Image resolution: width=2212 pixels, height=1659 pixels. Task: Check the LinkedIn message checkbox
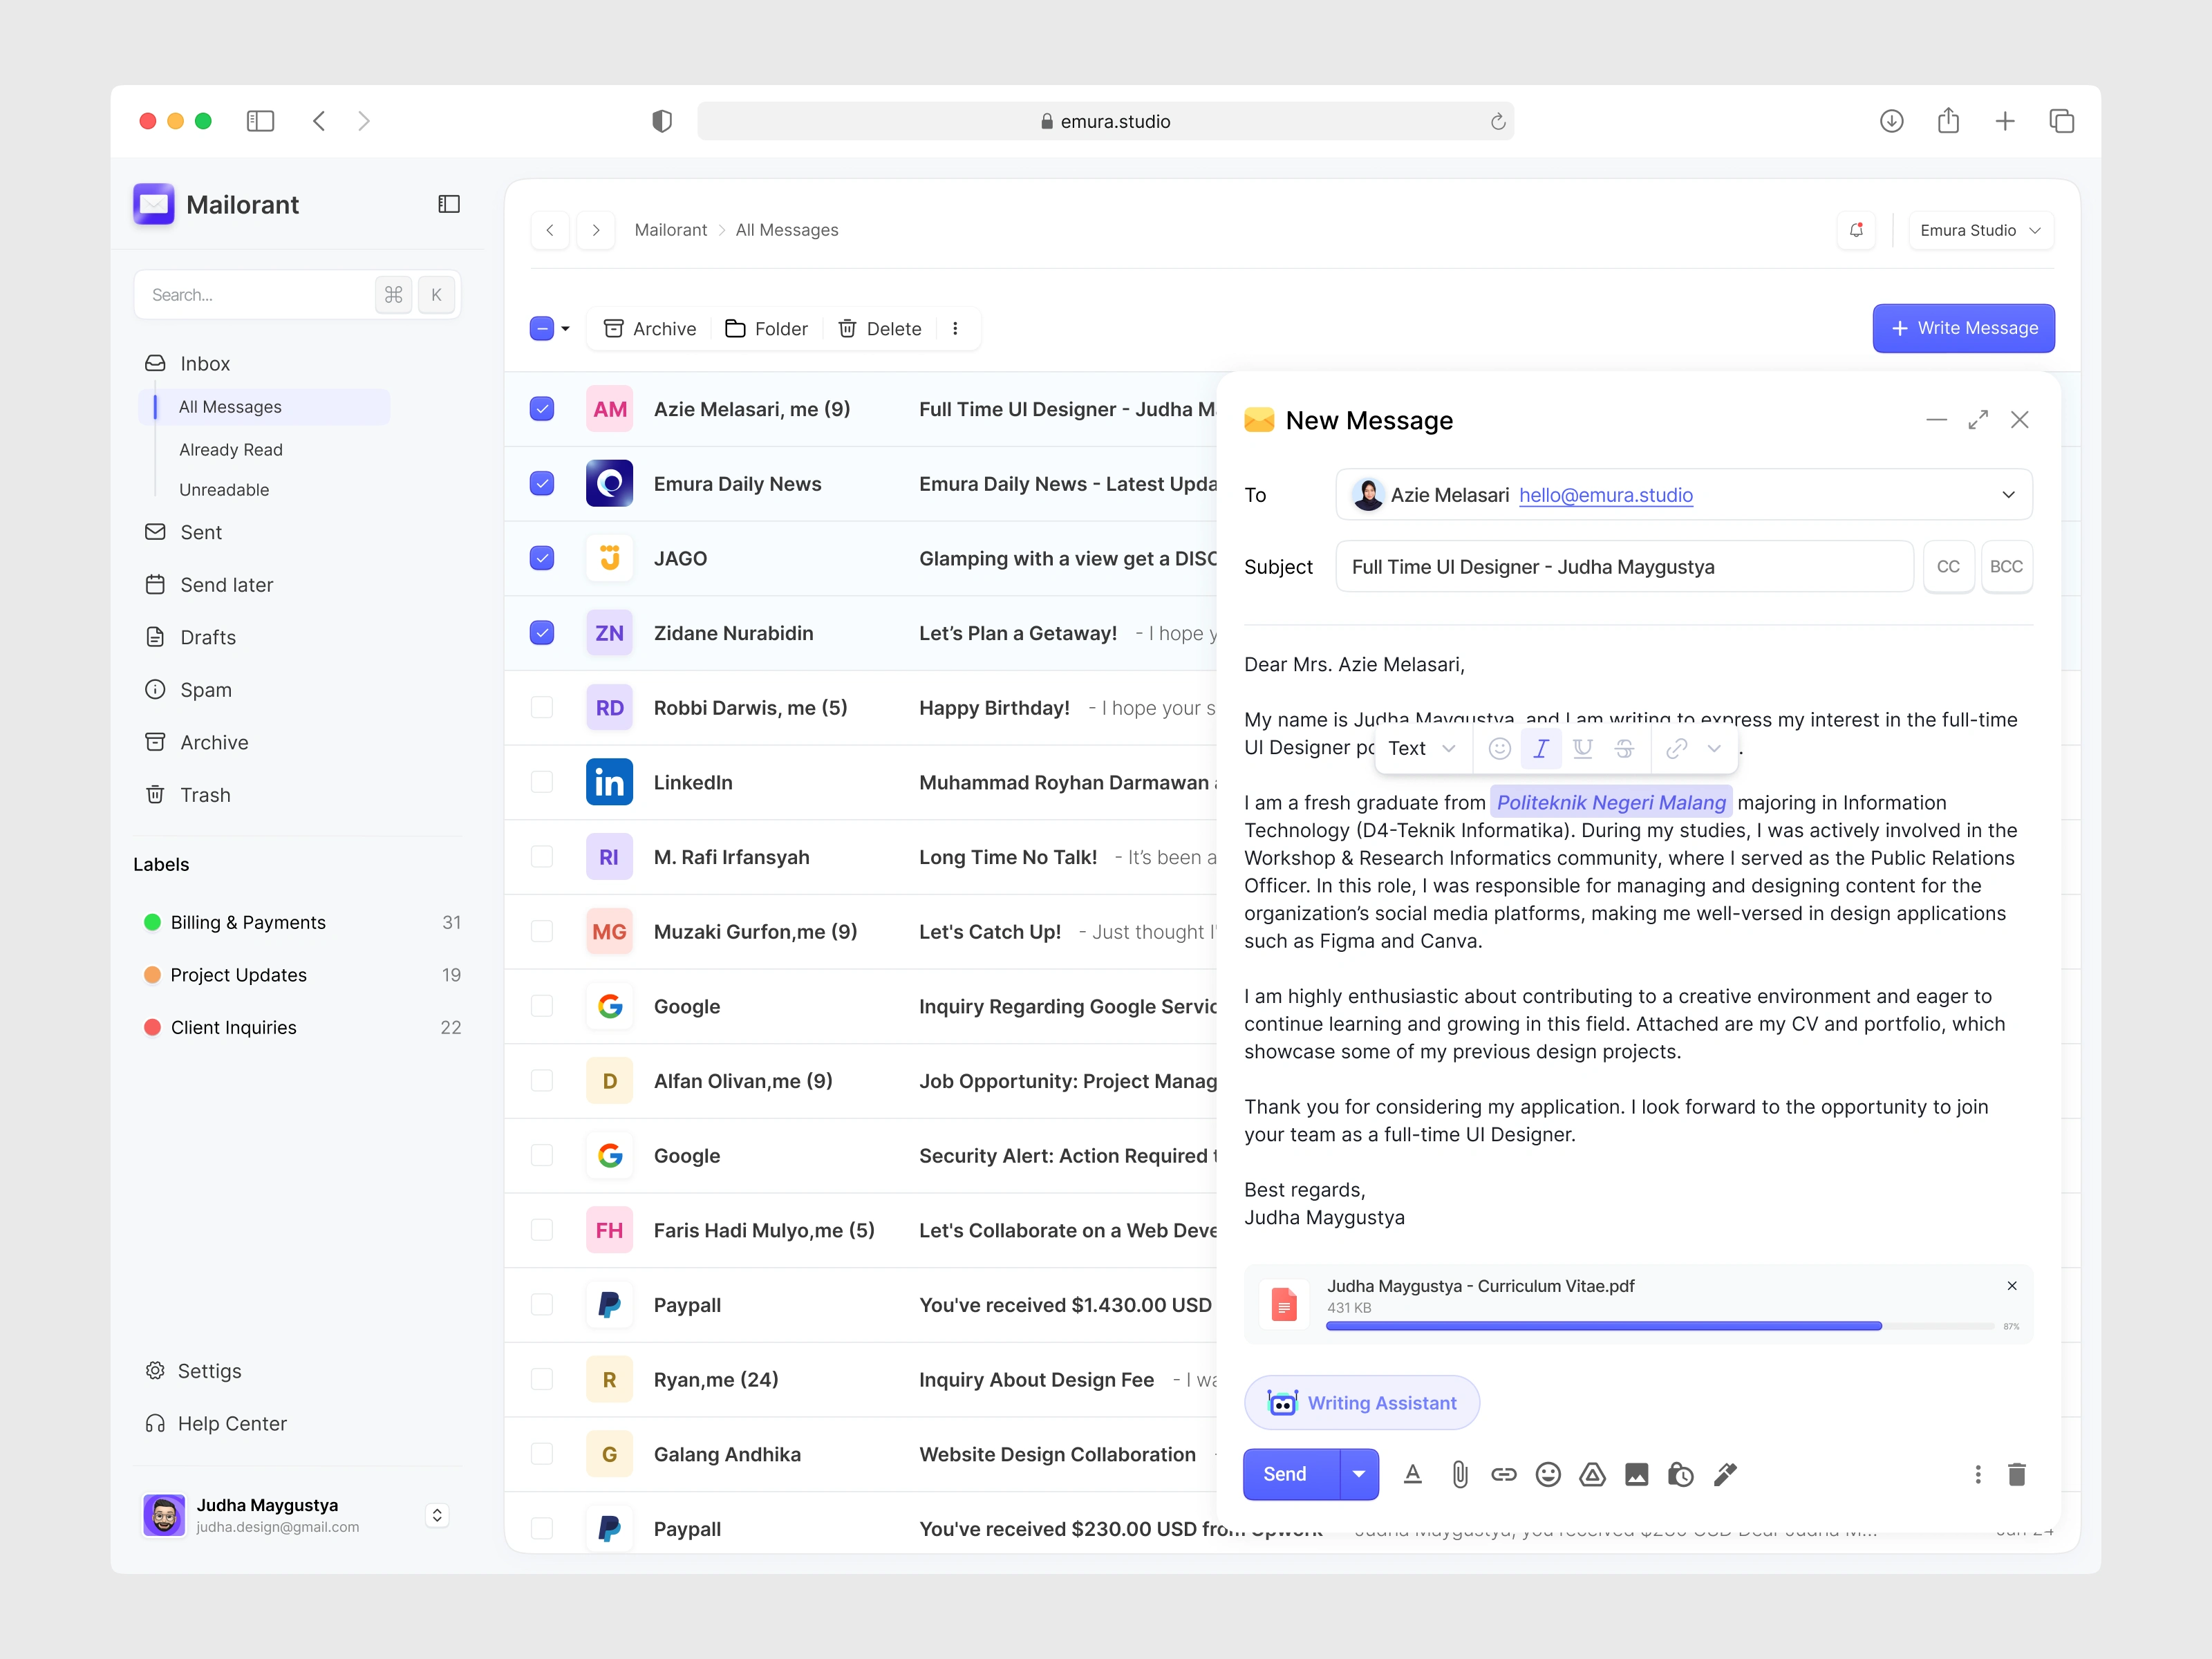pos(542,782)
